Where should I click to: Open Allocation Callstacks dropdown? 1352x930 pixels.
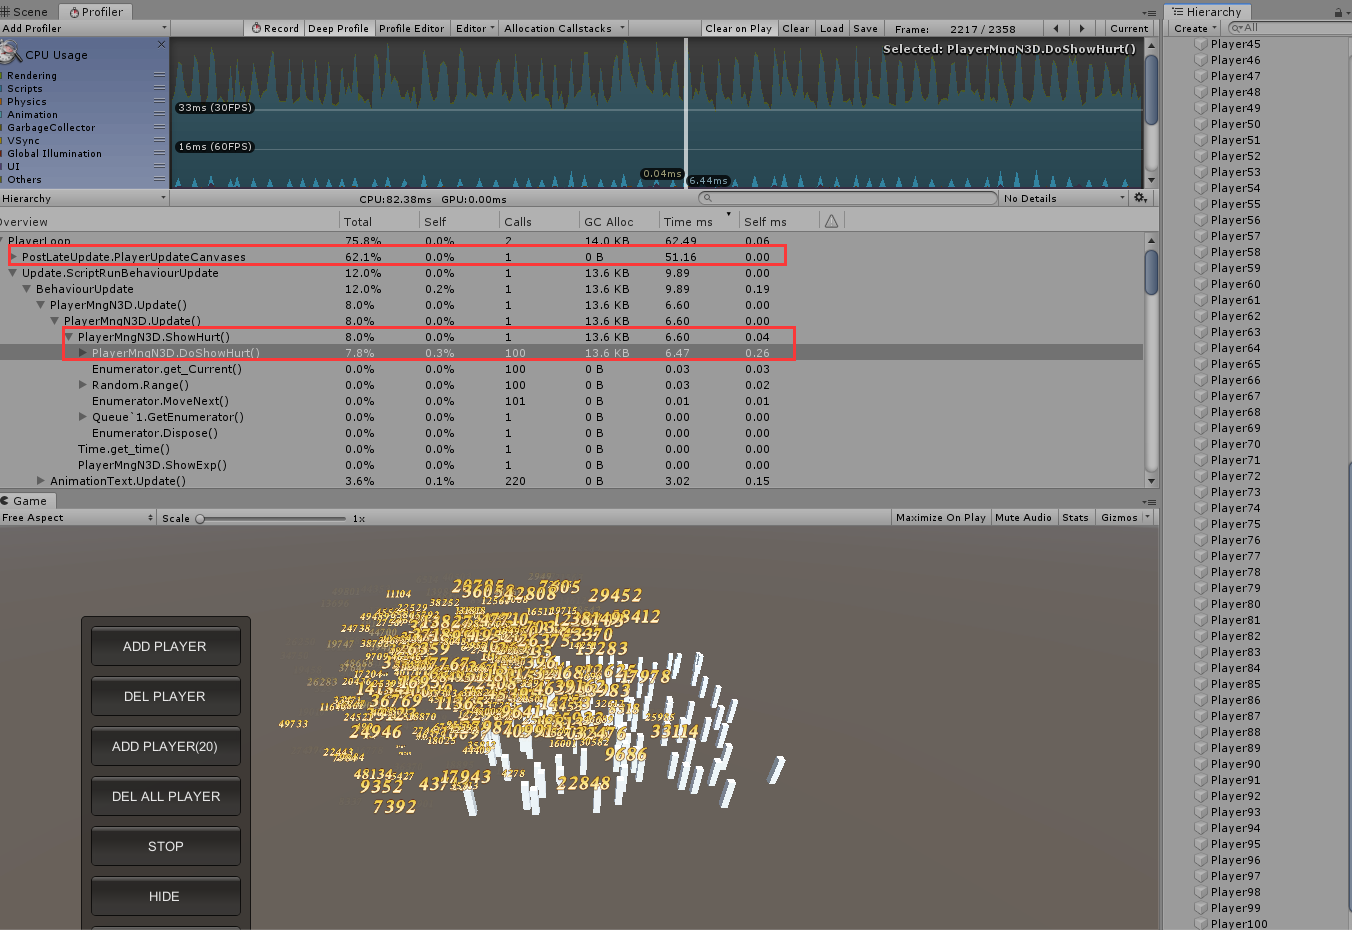click(x=564, y=28)
